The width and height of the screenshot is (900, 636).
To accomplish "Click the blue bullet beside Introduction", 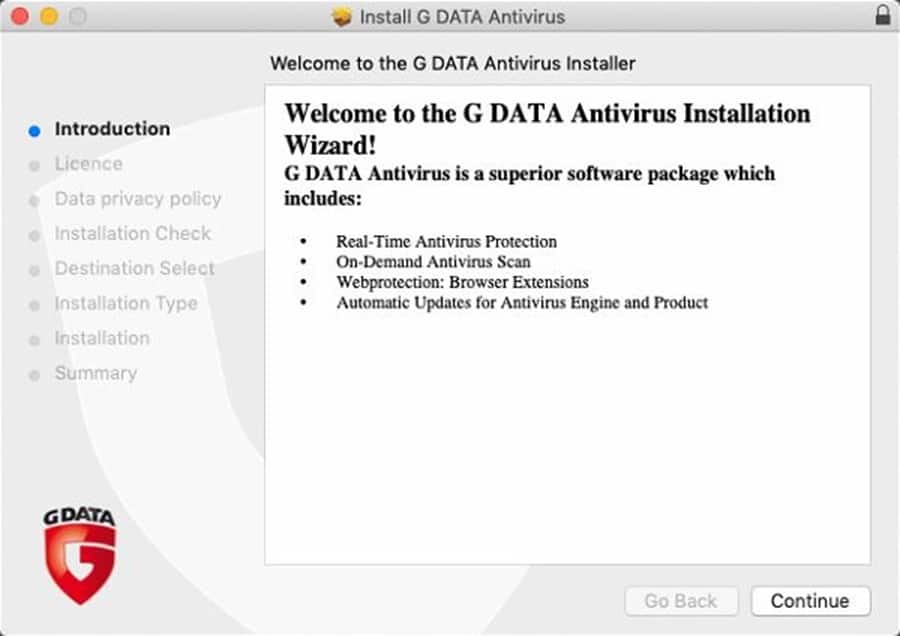I will [35, 129].
